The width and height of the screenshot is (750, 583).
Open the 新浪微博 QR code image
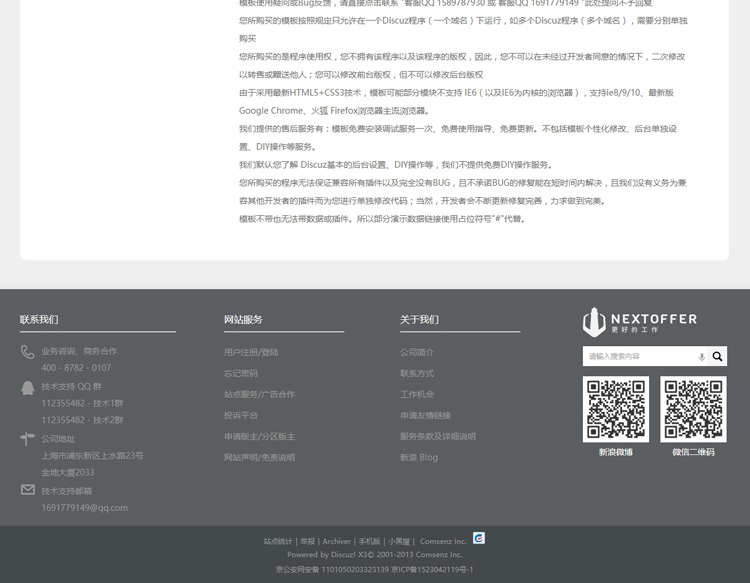pos(615,409)
